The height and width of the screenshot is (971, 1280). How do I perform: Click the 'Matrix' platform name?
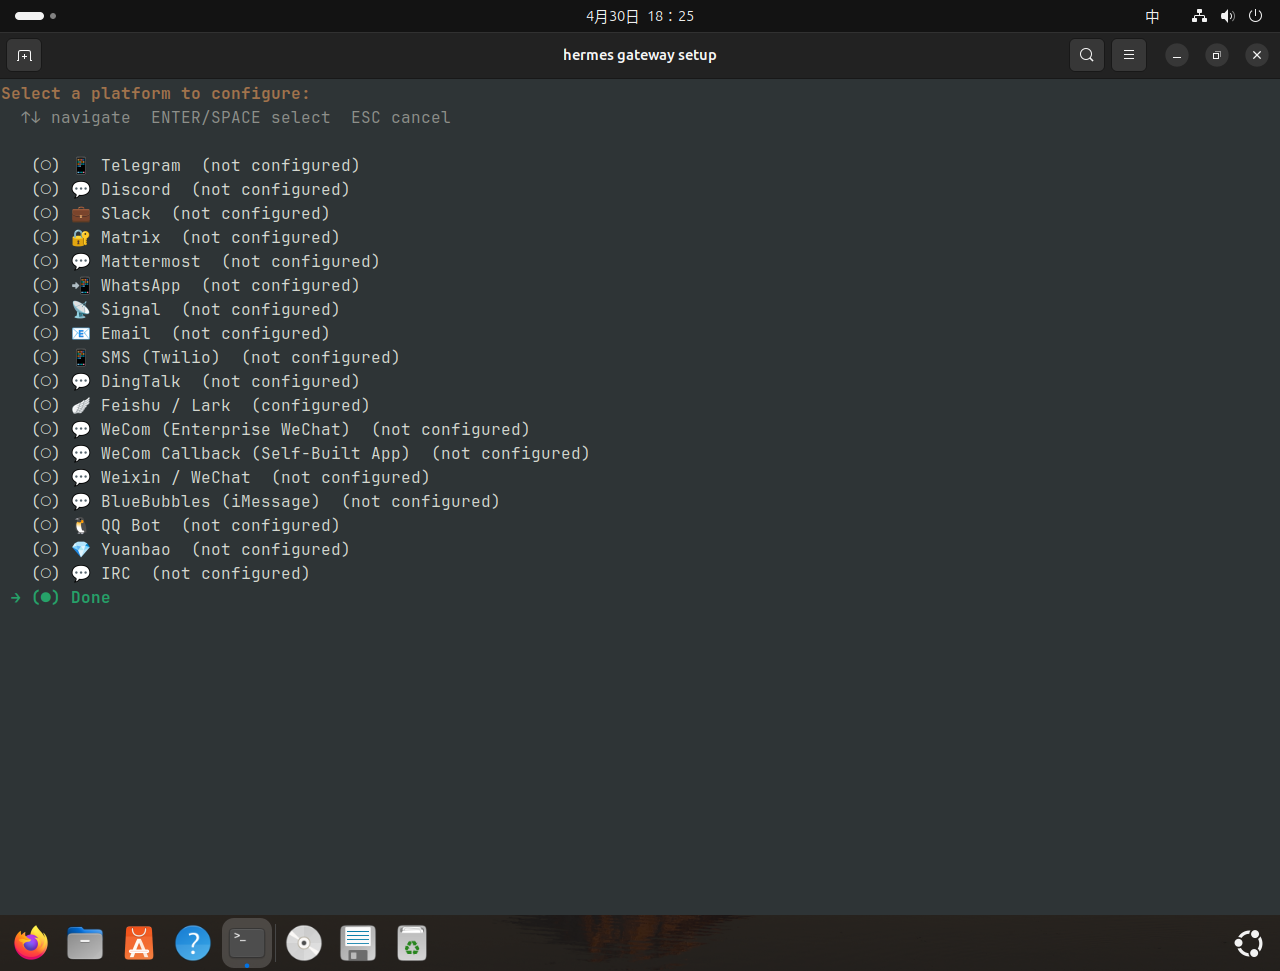point(131,238)
